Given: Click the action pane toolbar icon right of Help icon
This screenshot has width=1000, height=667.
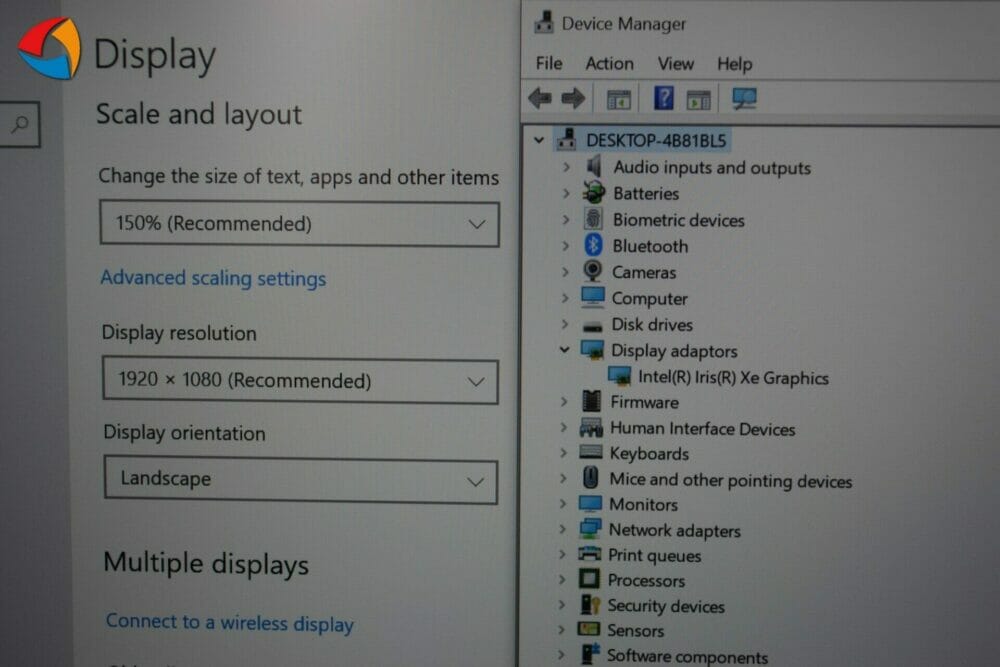Looking at the screenshot, I should (698, 99).
